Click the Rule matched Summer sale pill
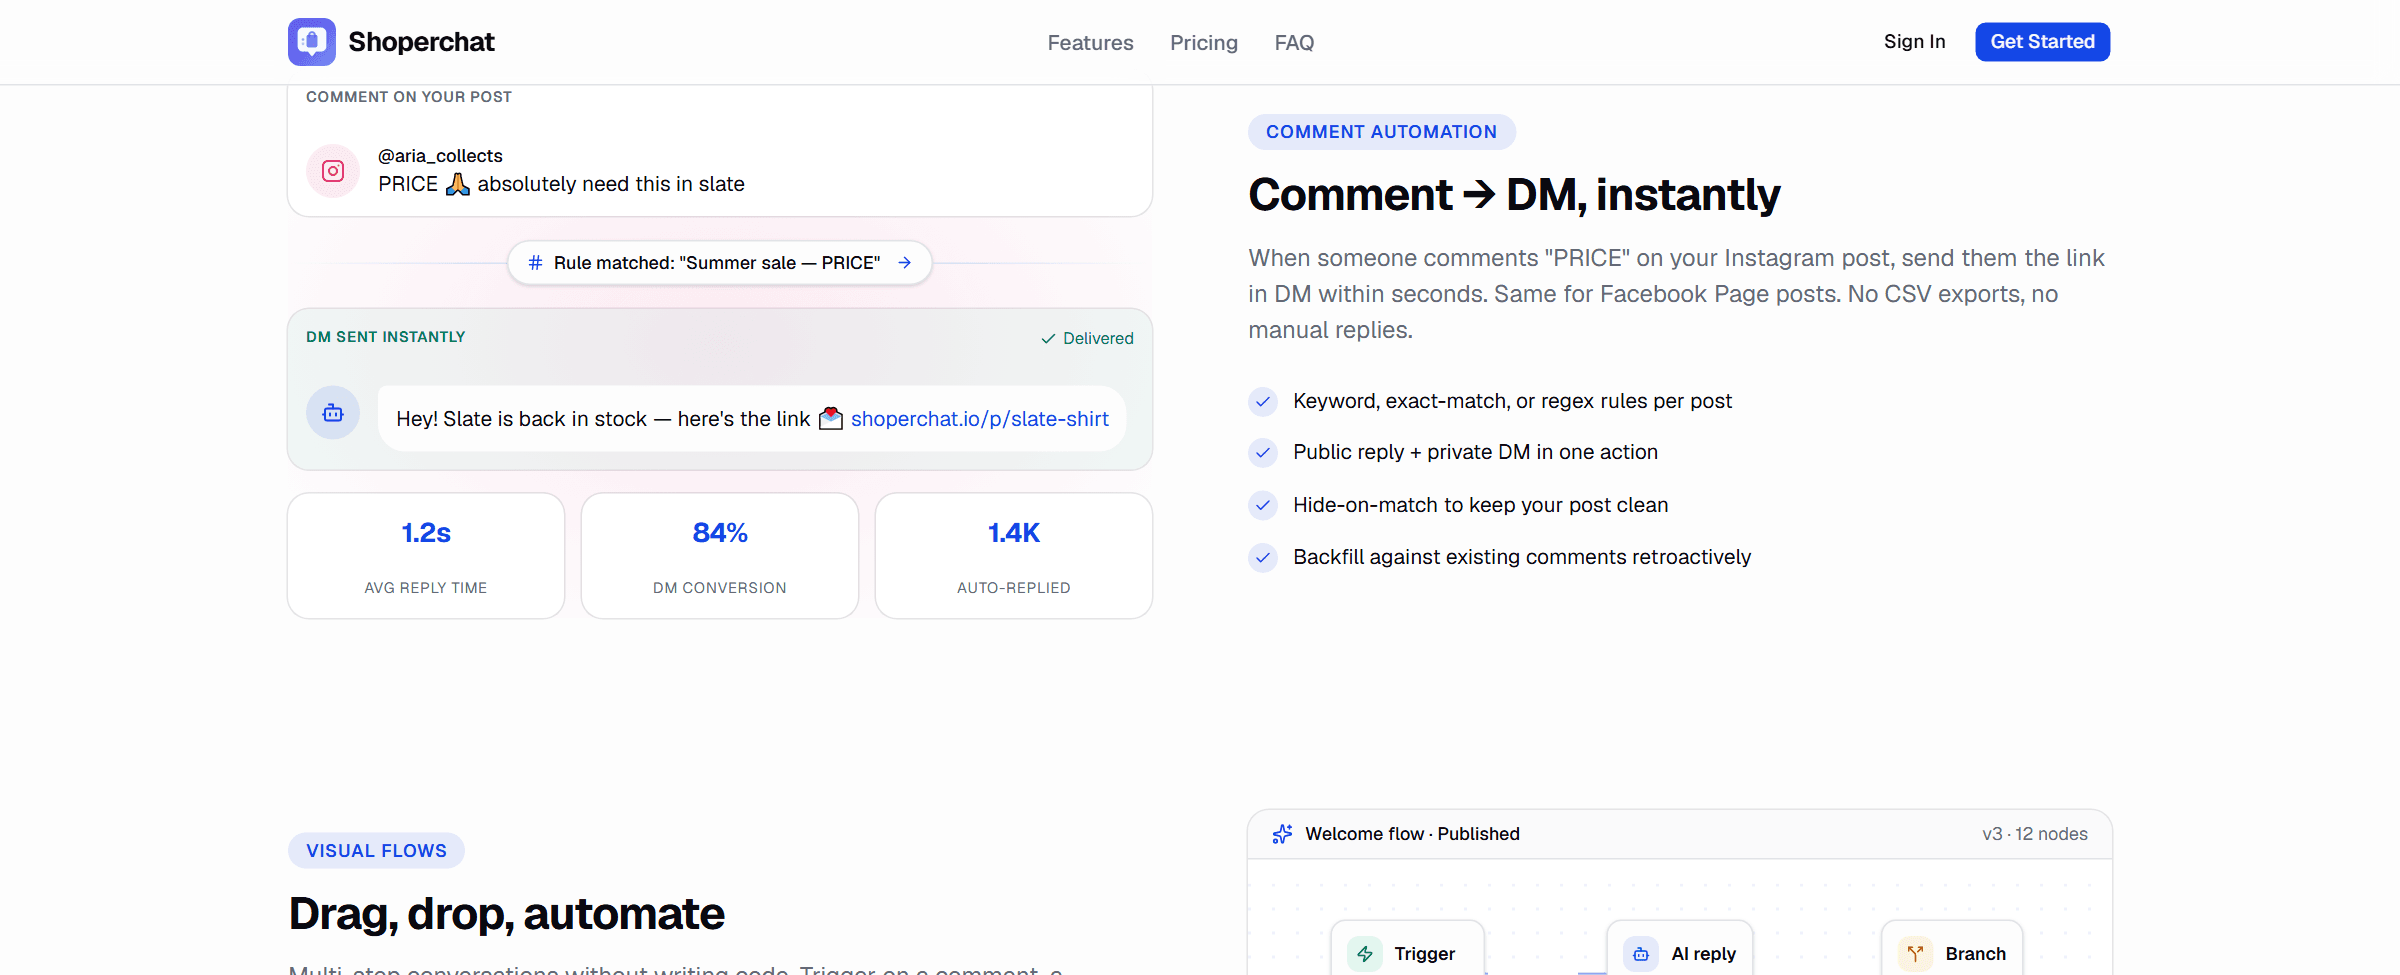Screen dimensions: 2400x975 coord(720,263)
